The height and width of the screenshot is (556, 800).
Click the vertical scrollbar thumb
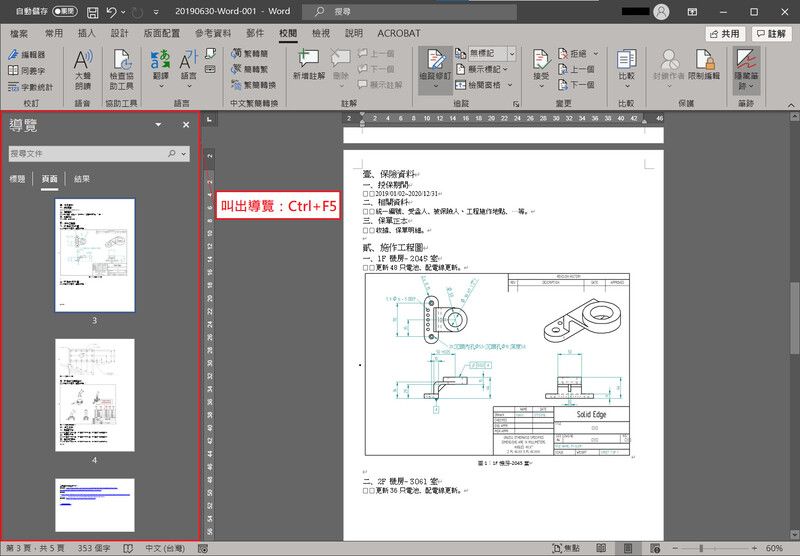(794, 318)
